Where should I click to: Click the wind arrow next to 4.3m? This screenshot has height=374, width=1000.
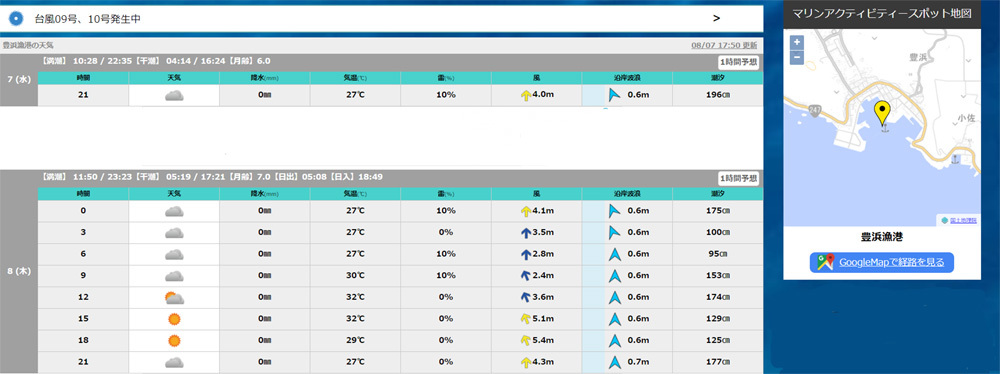click(526, 363)
